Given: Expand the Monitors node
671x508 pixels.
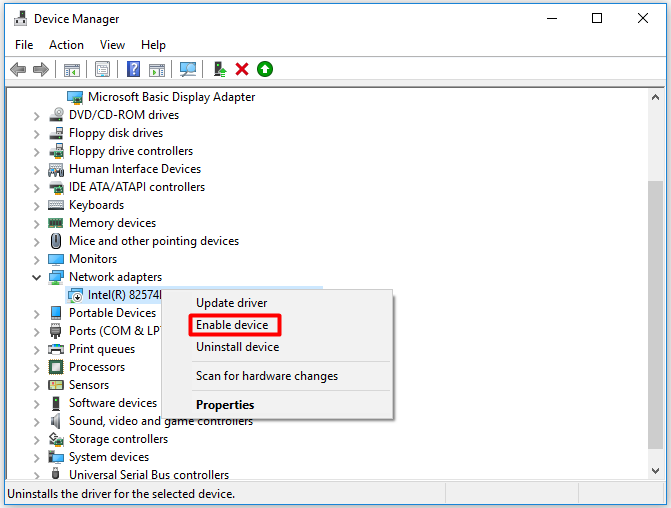Looking at the screenshot, I should 37,260.
